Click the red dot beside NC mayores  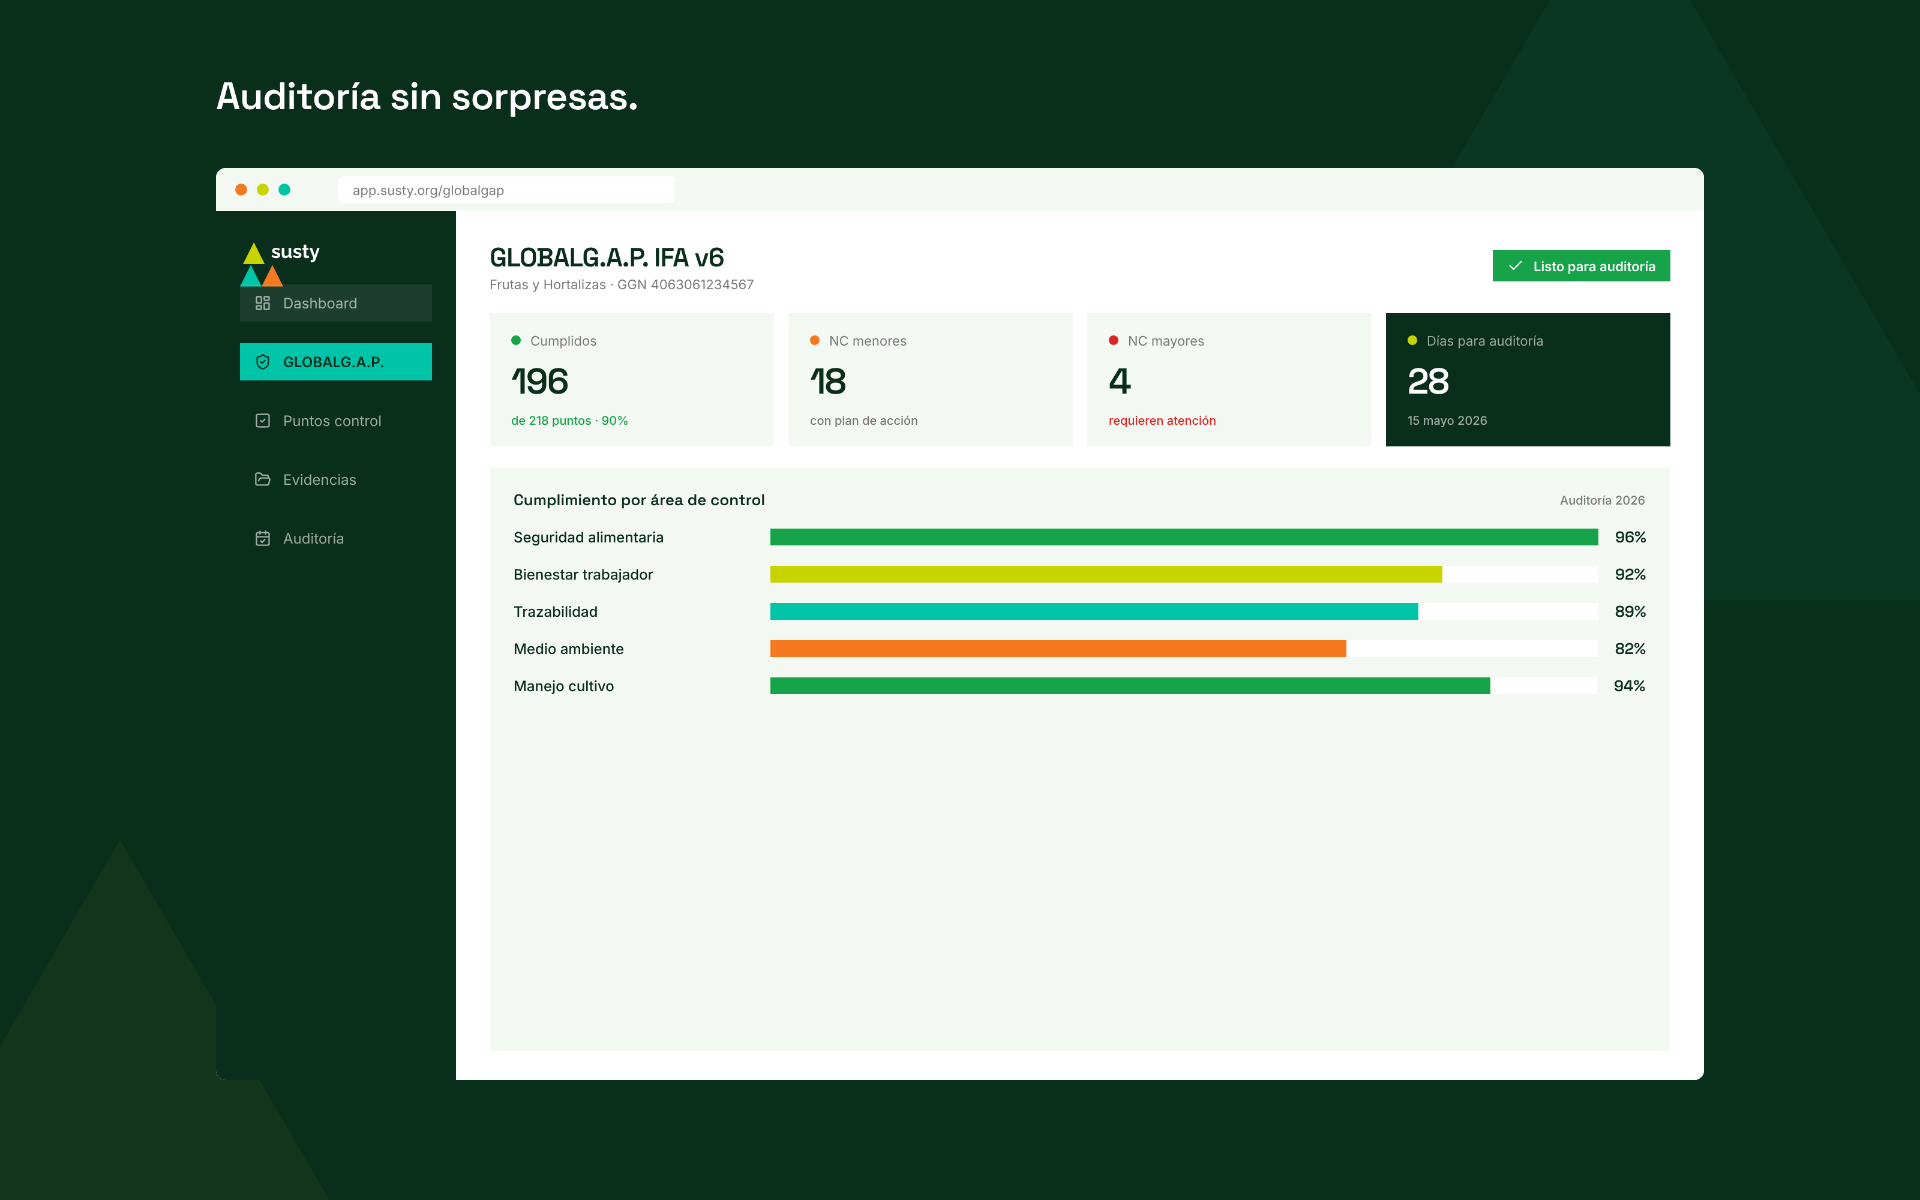(x=1114, y=340)
